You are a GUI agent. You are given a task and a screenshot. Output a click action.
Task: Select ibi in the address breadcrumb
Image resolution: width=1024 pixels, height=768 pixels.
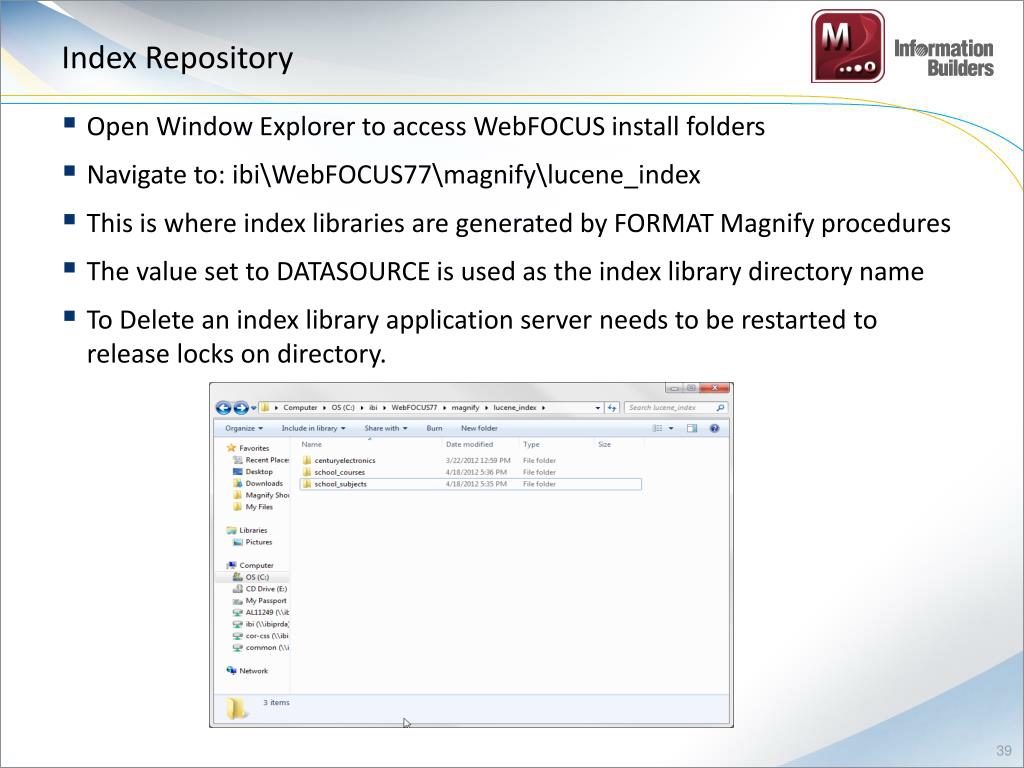[373, 408]
